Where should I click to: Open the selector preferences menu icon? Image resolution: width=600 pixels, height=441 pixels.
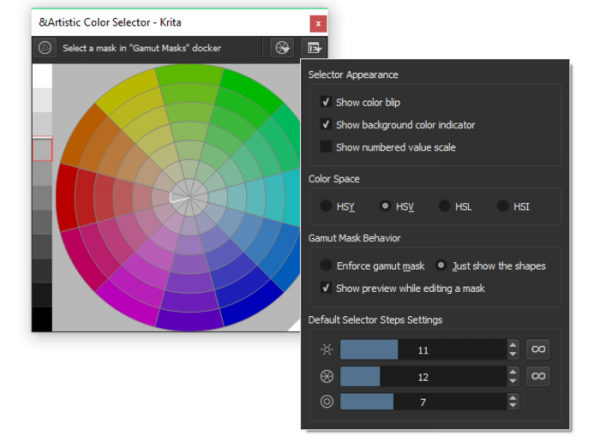[x=316, y=47]
